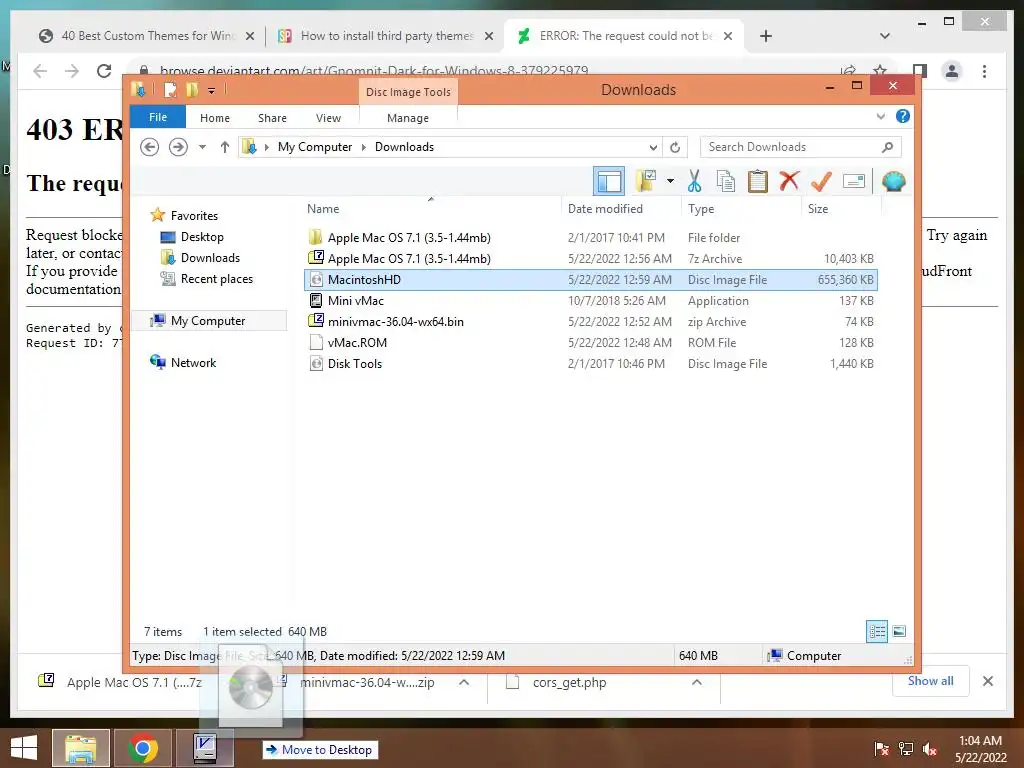Open the View ribbon tab

[x=328, y=118]
